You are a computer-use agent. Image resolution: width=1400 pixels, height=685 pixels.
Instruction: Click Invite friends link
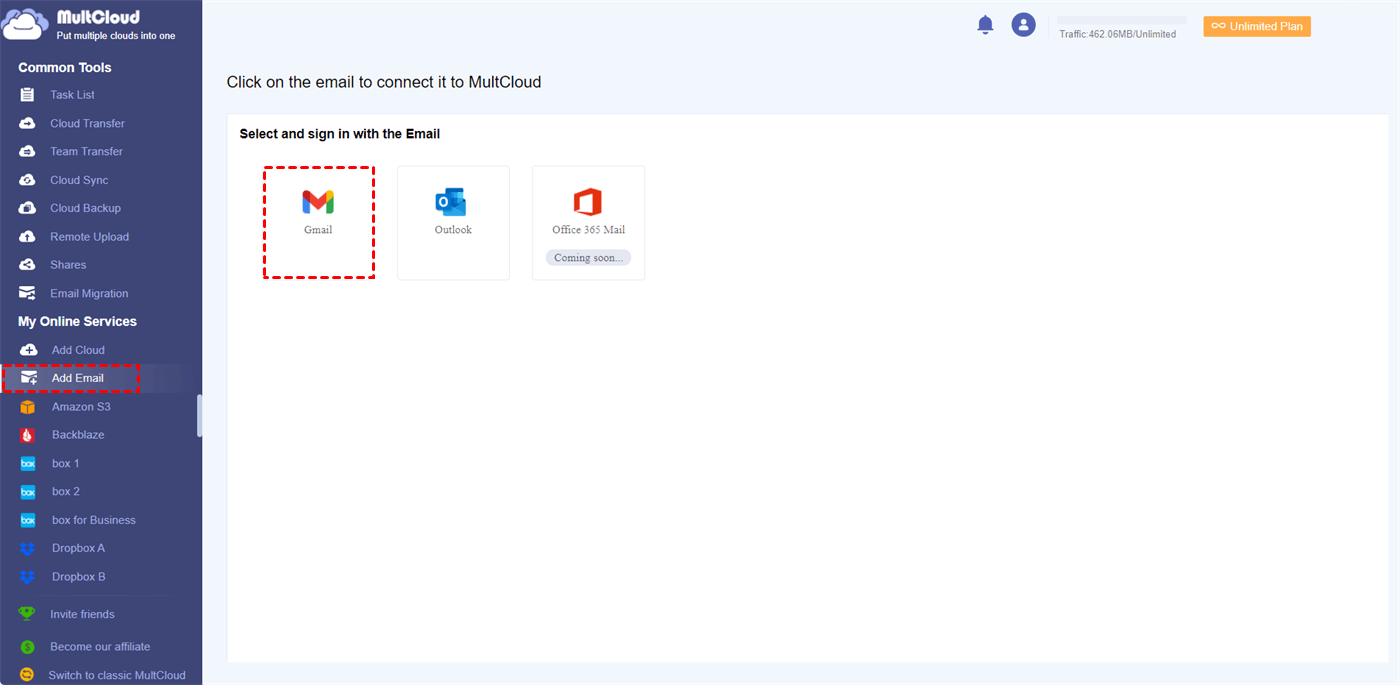pyautogui.click(x=82, y=614)
